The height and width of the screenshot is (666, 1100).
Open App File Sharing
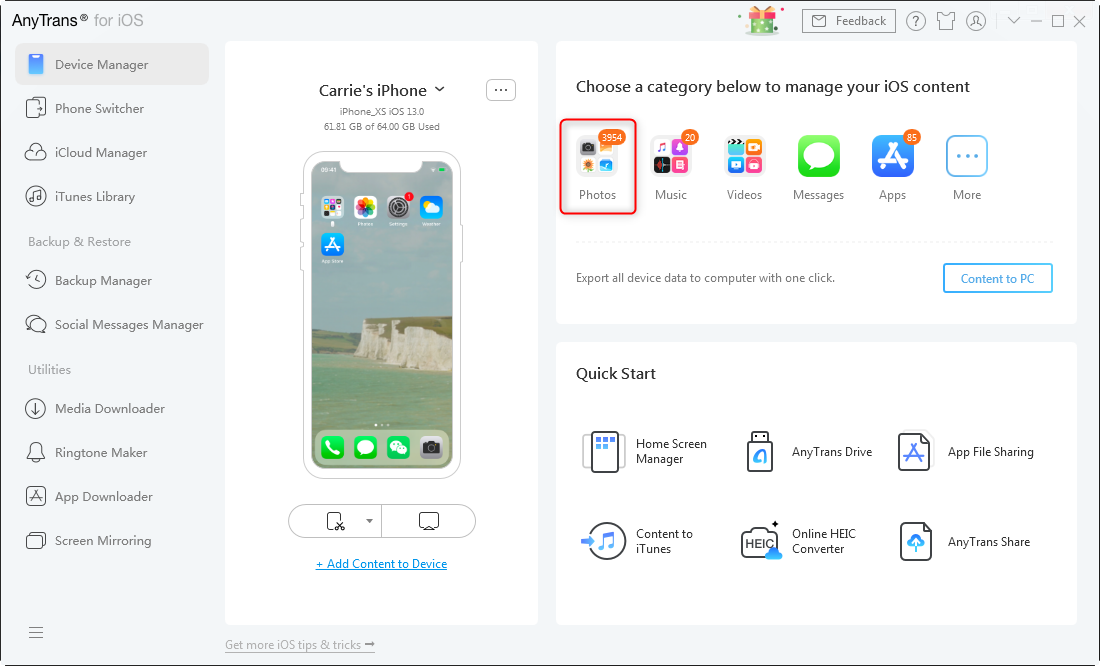click(966, 452)
